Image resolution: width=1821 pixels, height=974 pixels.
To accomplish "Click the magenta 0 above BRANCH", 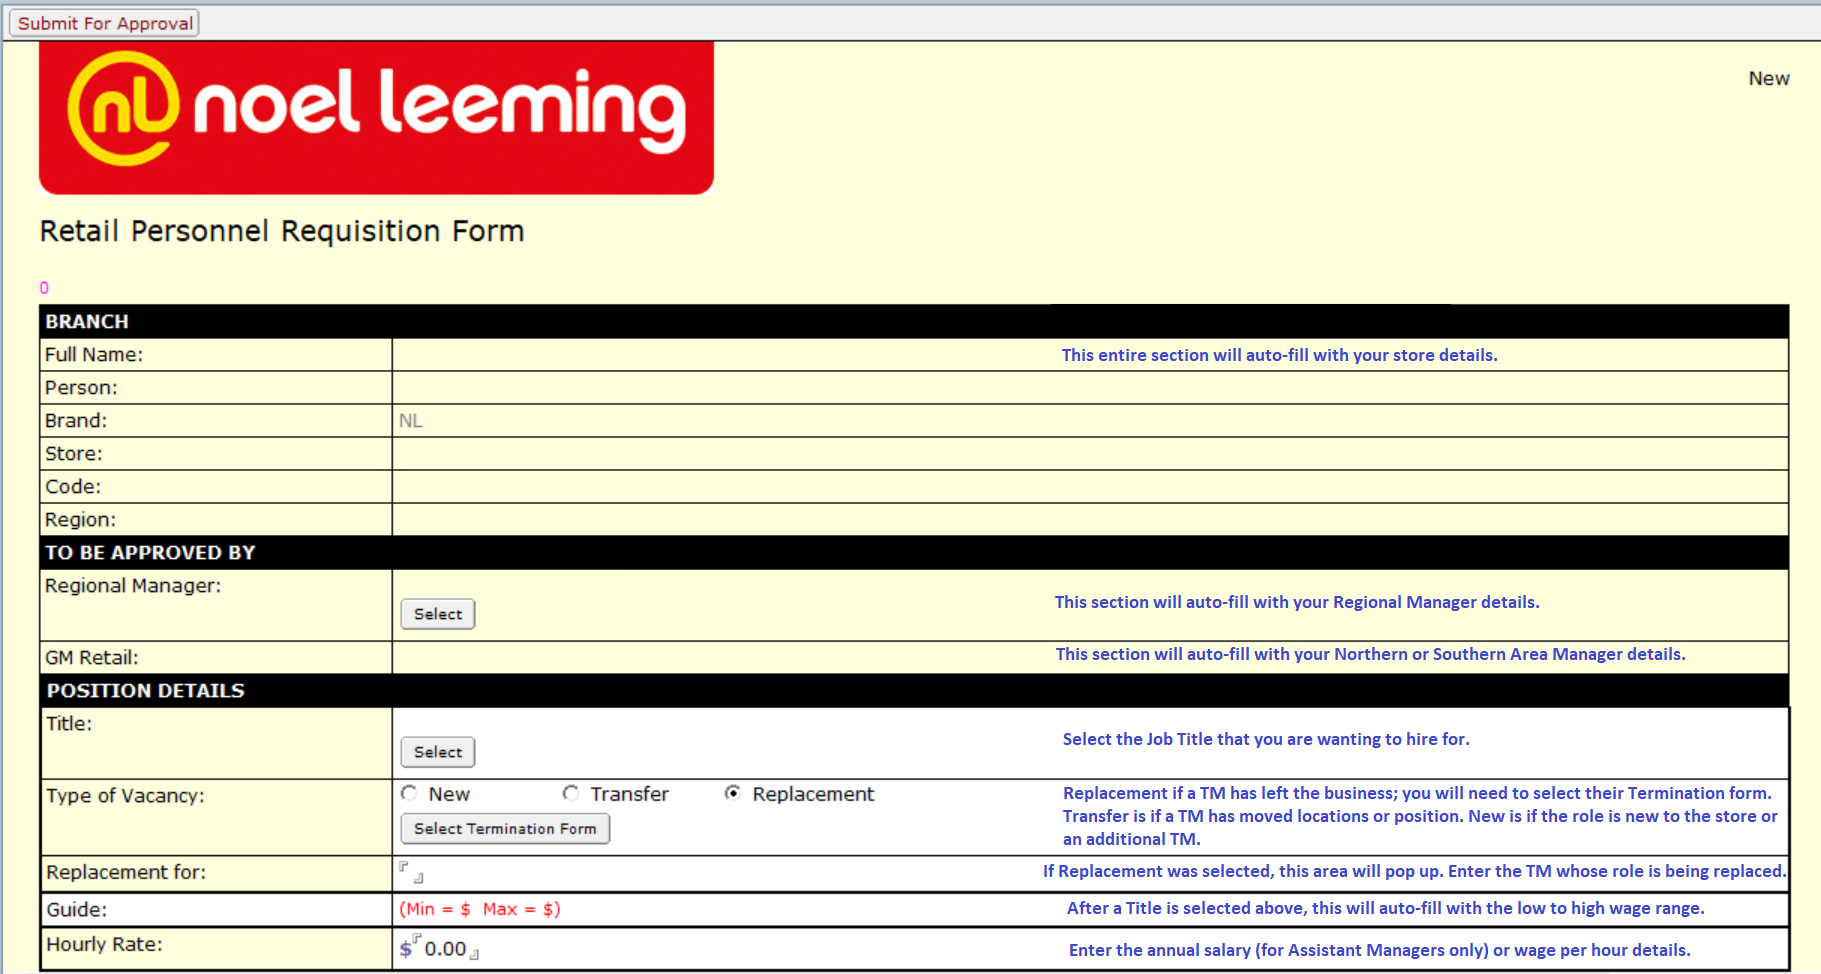I will pos(44,288).
